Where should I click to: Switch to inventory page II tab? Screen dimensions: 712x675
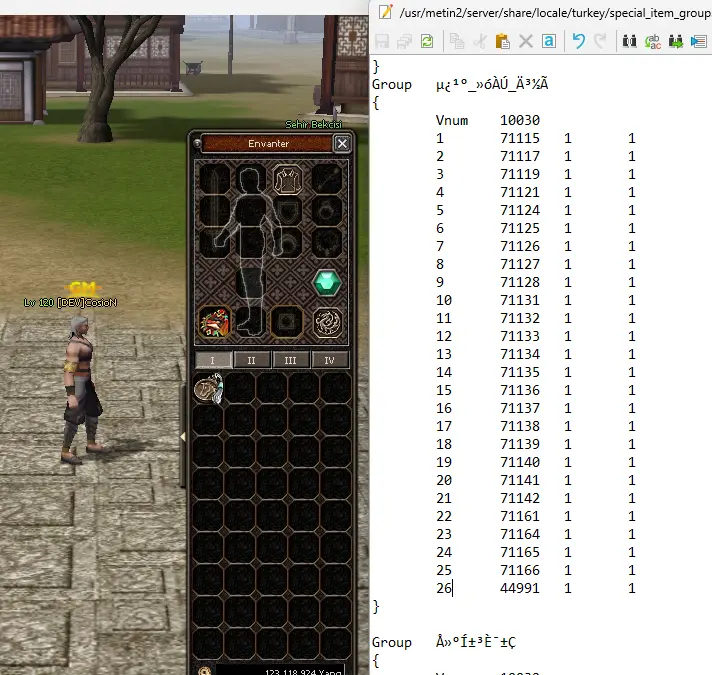pyautogui.click(x=252, y=360)
